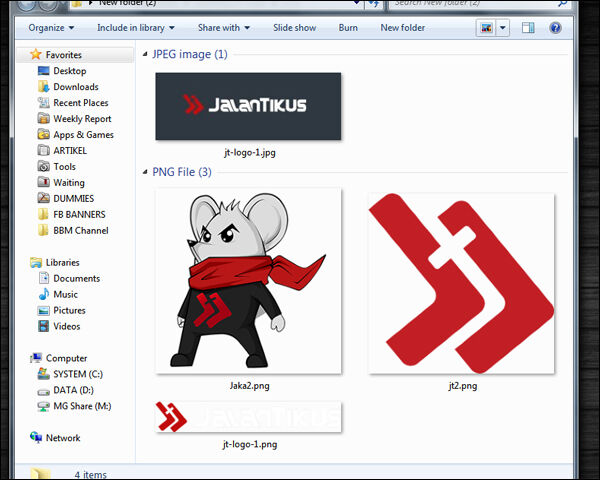Screen dimensions: 600x480
Task: Open the Share with dropdown
Action: click(x=224, y=28)
